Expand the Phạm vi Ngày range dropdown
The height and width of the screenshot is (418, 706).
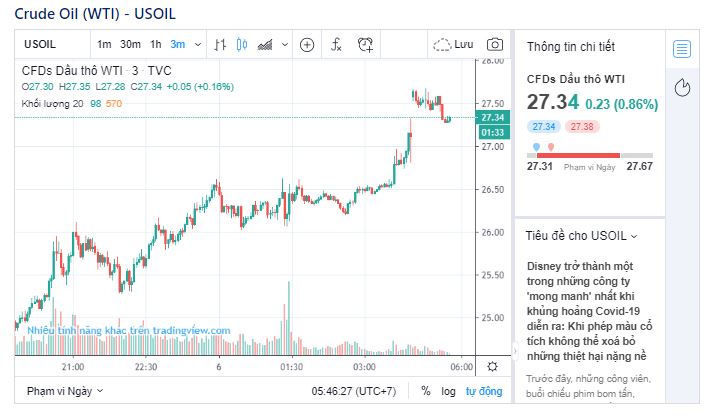coord(64,391)
